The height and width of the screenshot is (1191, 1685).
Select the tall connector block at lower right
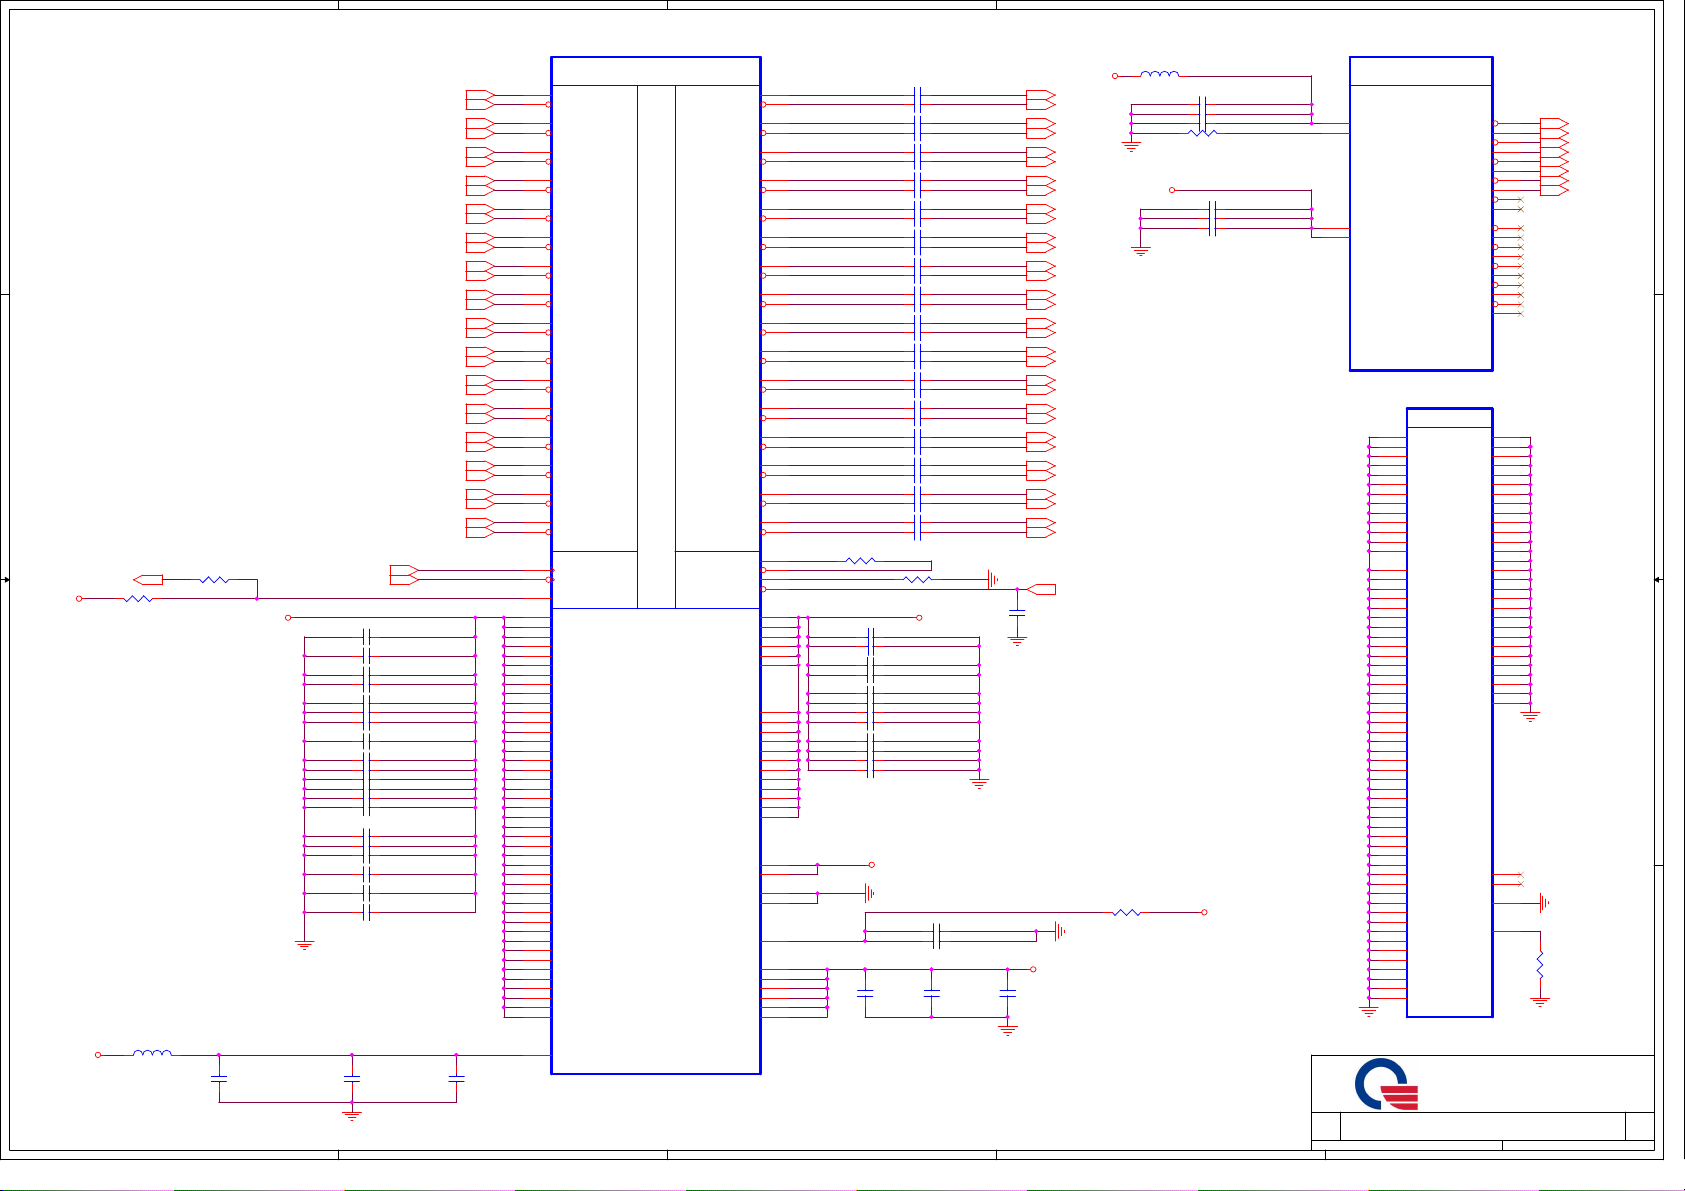coord(1449,712)
